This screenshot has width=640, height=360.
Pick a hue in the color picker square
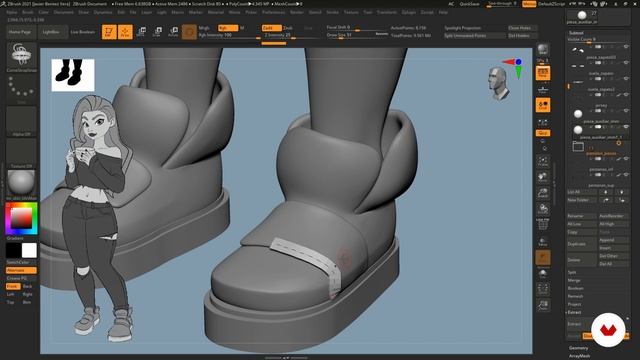click(21, 218)
